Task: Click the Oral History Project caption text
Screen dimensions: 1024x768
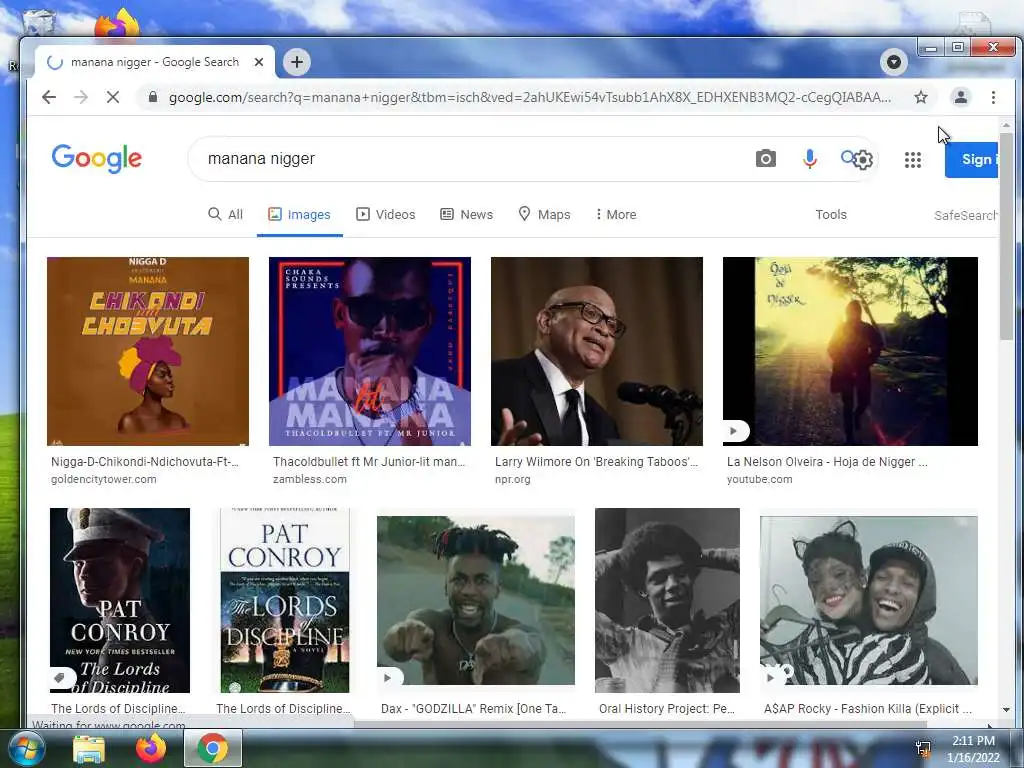Action: click(x=667, y=709)
